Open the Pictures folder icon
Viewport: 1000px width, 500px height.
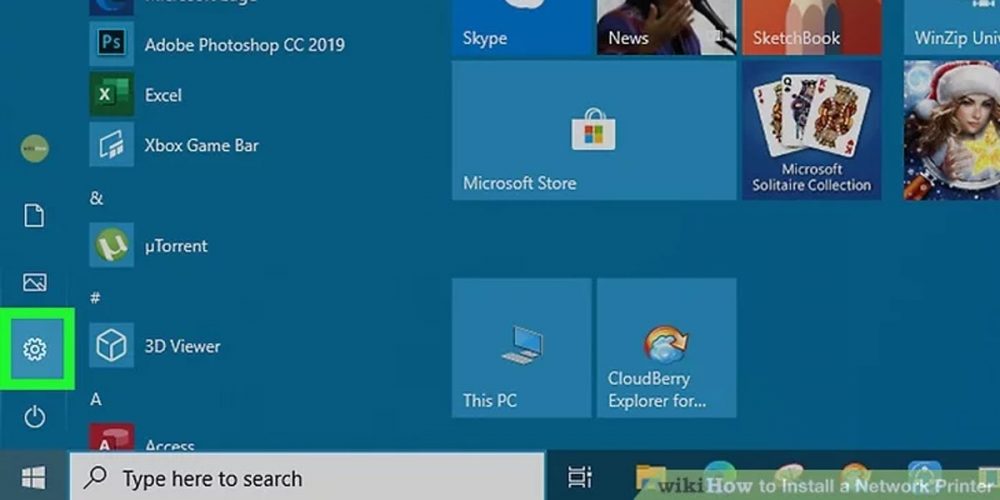(x=35, y=282)
